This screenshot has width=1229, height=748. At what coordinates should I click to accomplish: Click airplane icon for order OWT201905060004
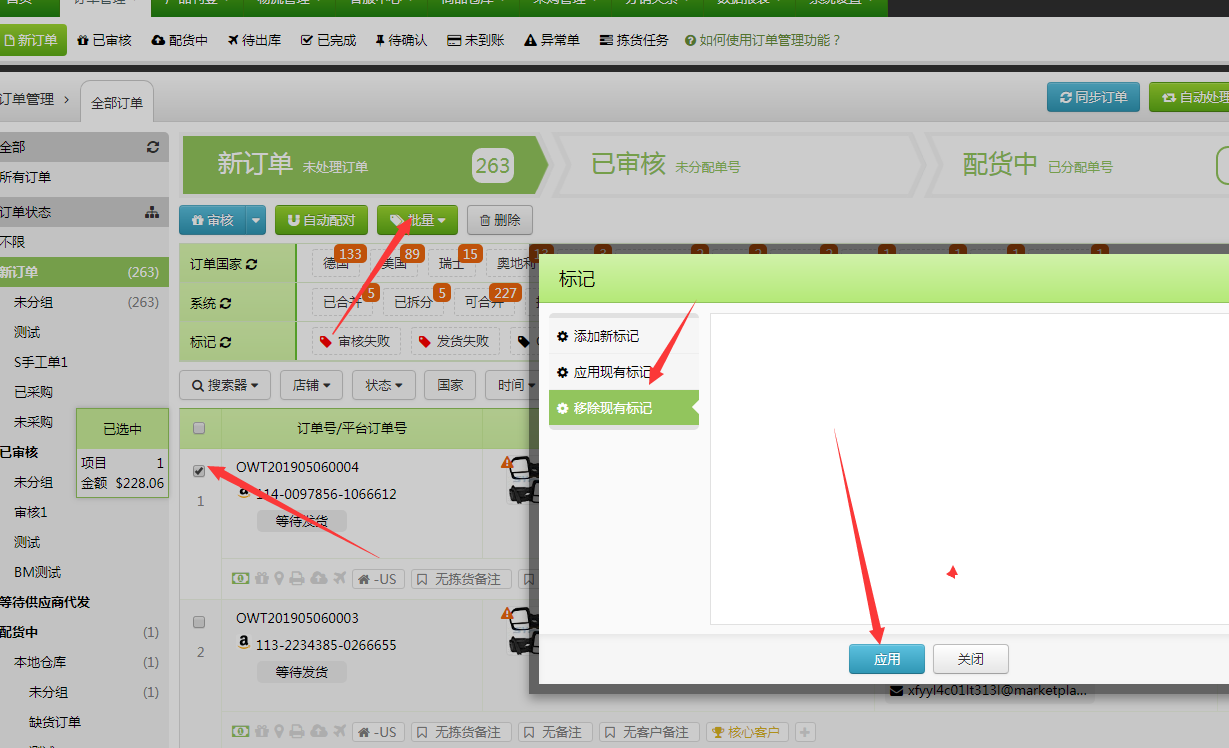pyautogui.click(x=339, y=579)
